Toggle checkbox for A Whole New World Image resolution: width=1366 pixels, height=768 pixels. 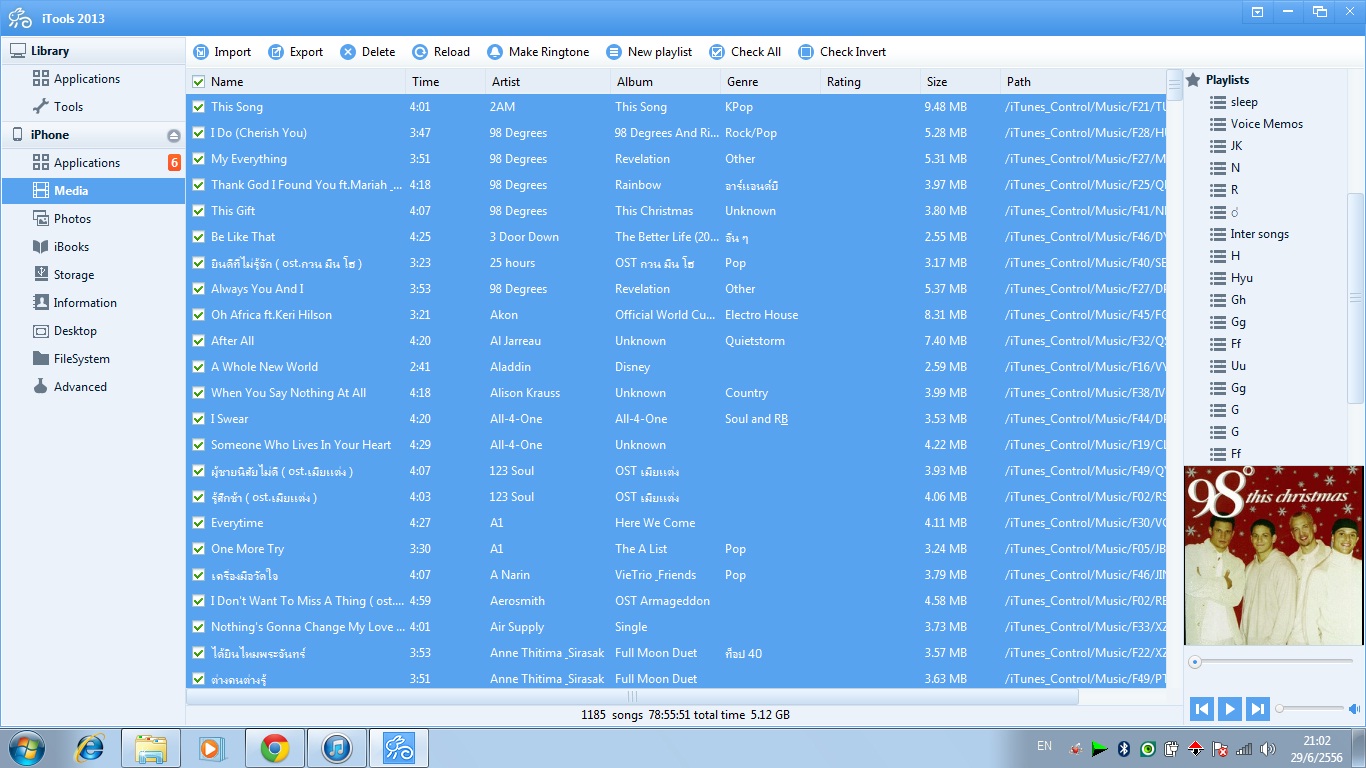pos(198,367)
